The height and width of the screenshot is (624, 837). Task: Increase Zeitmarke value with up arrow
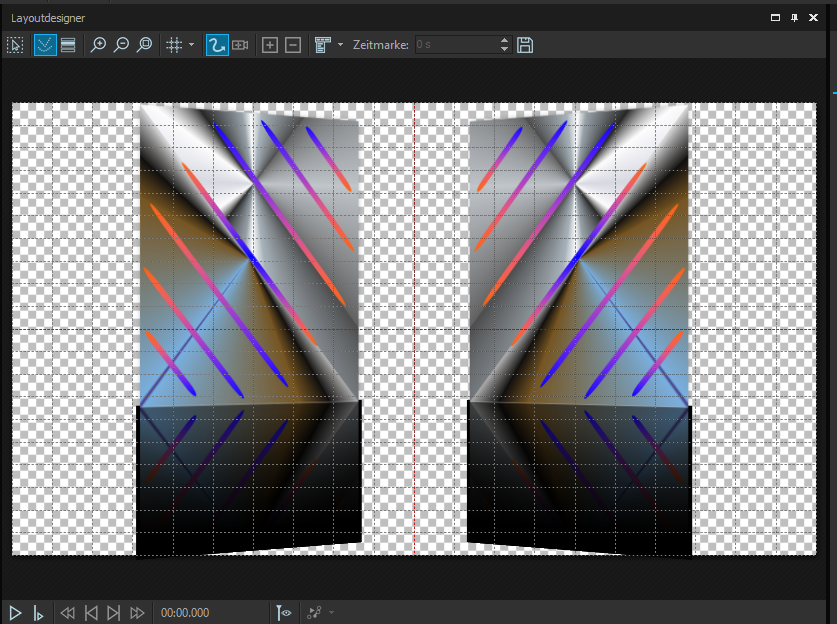point(504,41)
